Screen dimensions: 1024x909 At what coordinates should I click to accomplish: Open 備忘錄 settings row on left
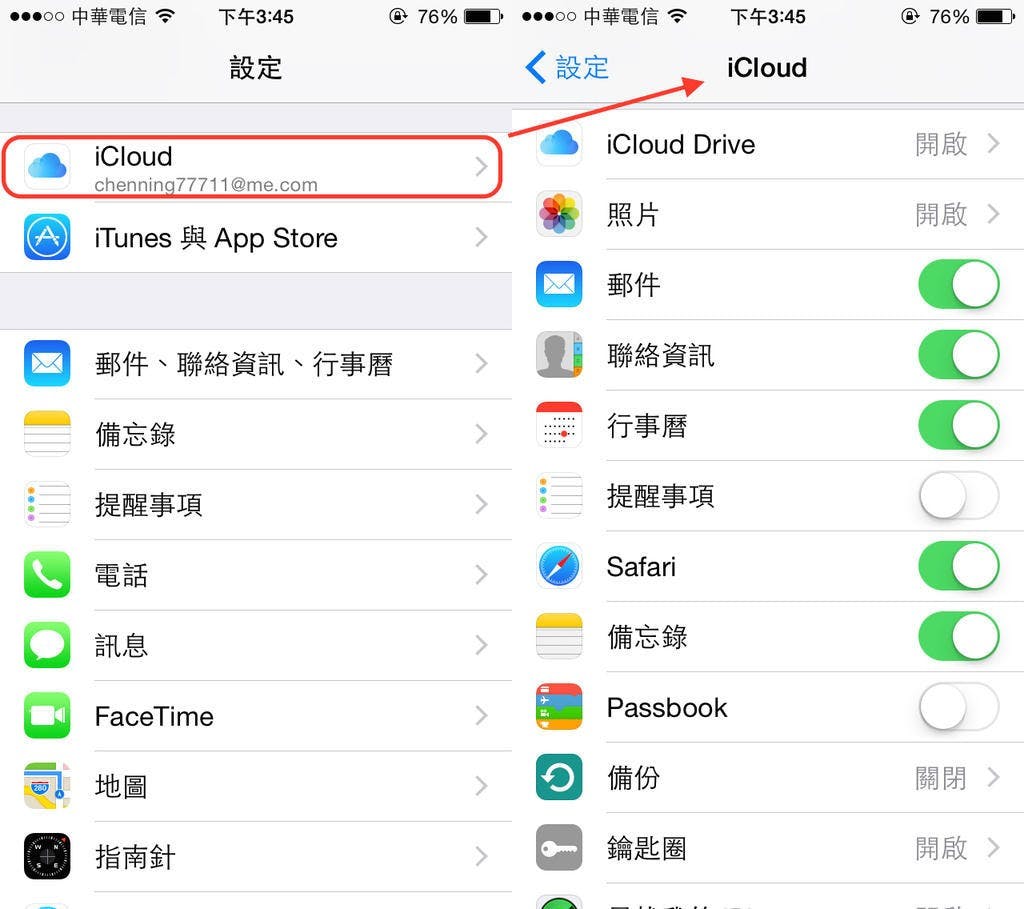pos(256,434)
